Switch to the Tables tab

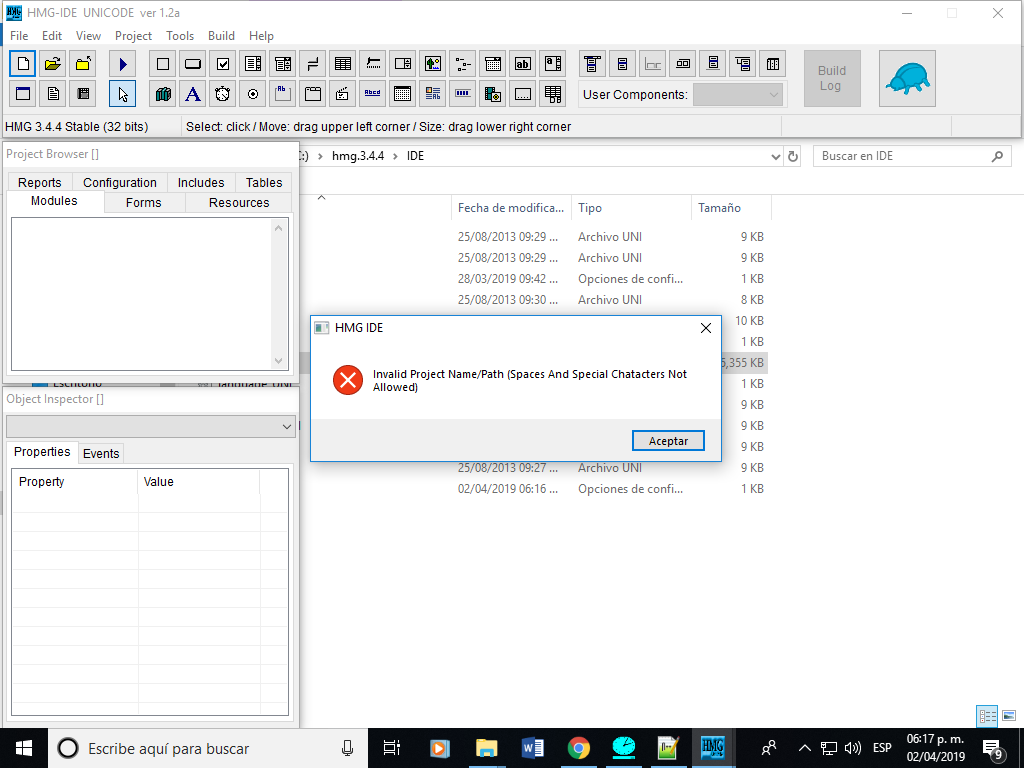point(264,182)
